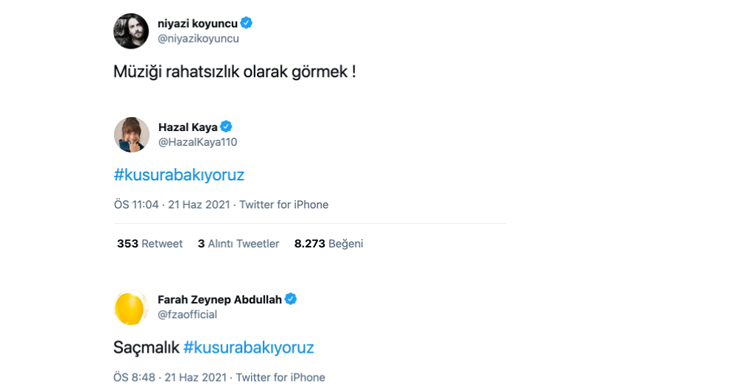View the 353 Retweet list
Image resolution: width=750 pixels, height=390 pixels.
[150, 244]
